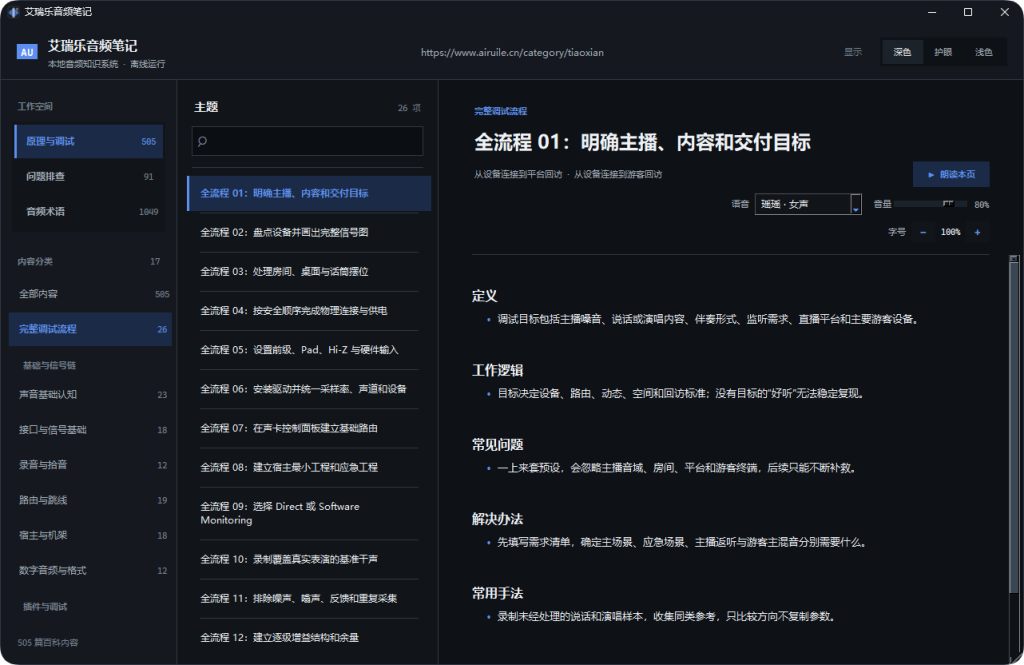
Task: Maximize the 艾瑞乐音频笔记 window
Action: coord(968,12)
